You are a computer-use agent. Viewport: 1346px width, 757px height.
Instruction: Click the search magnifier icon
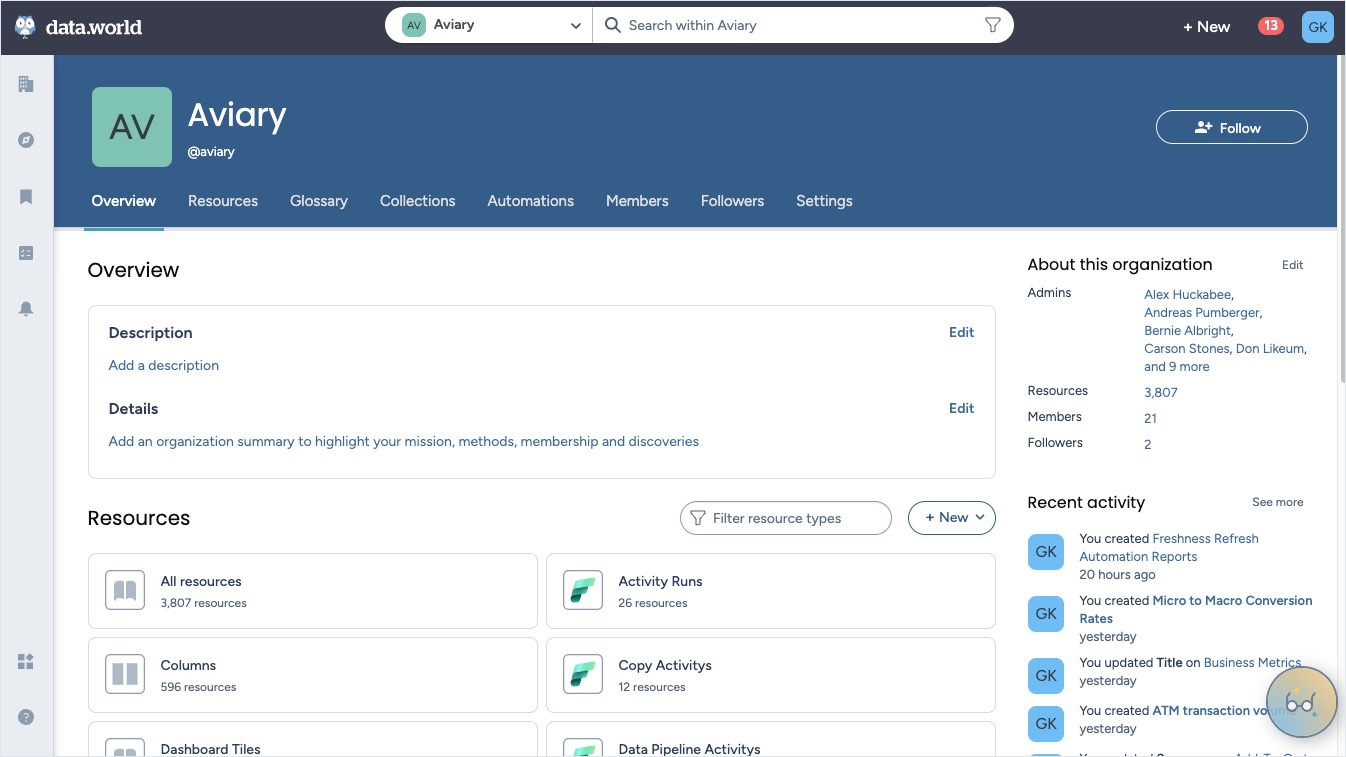pos(613,25)
